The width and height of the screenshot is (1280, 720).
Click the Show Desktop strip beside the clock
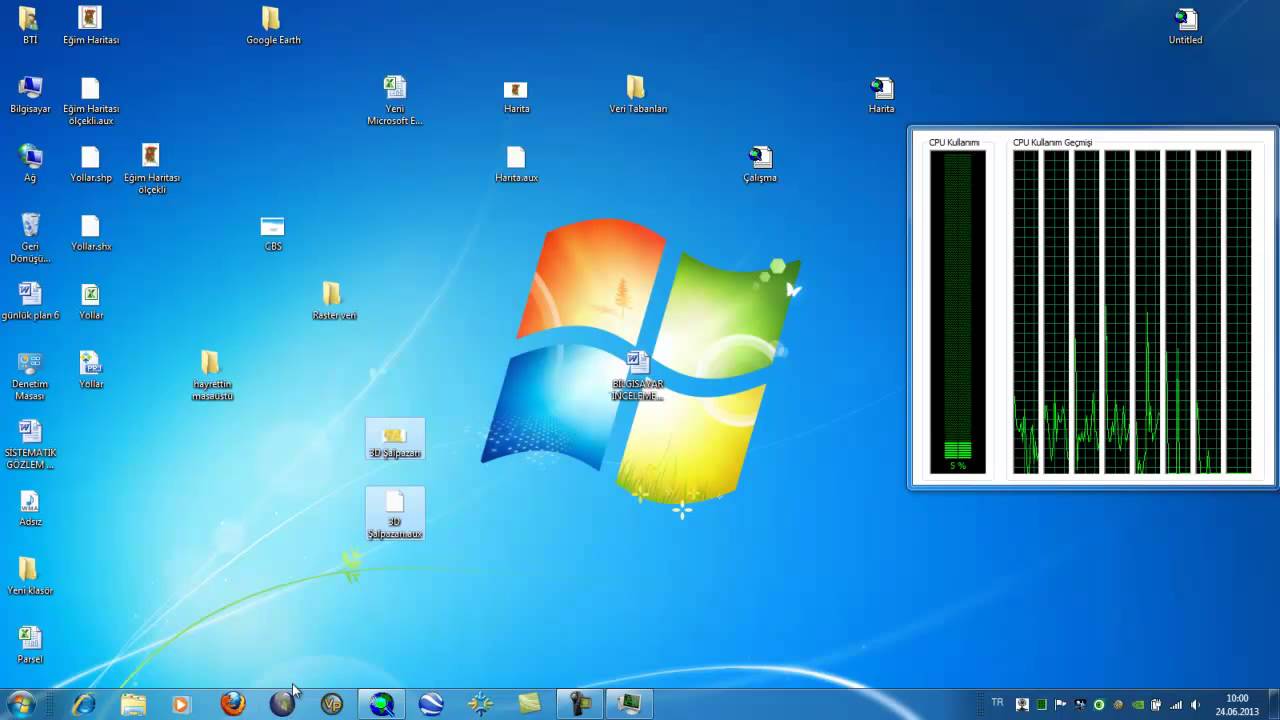(1272, 704)
